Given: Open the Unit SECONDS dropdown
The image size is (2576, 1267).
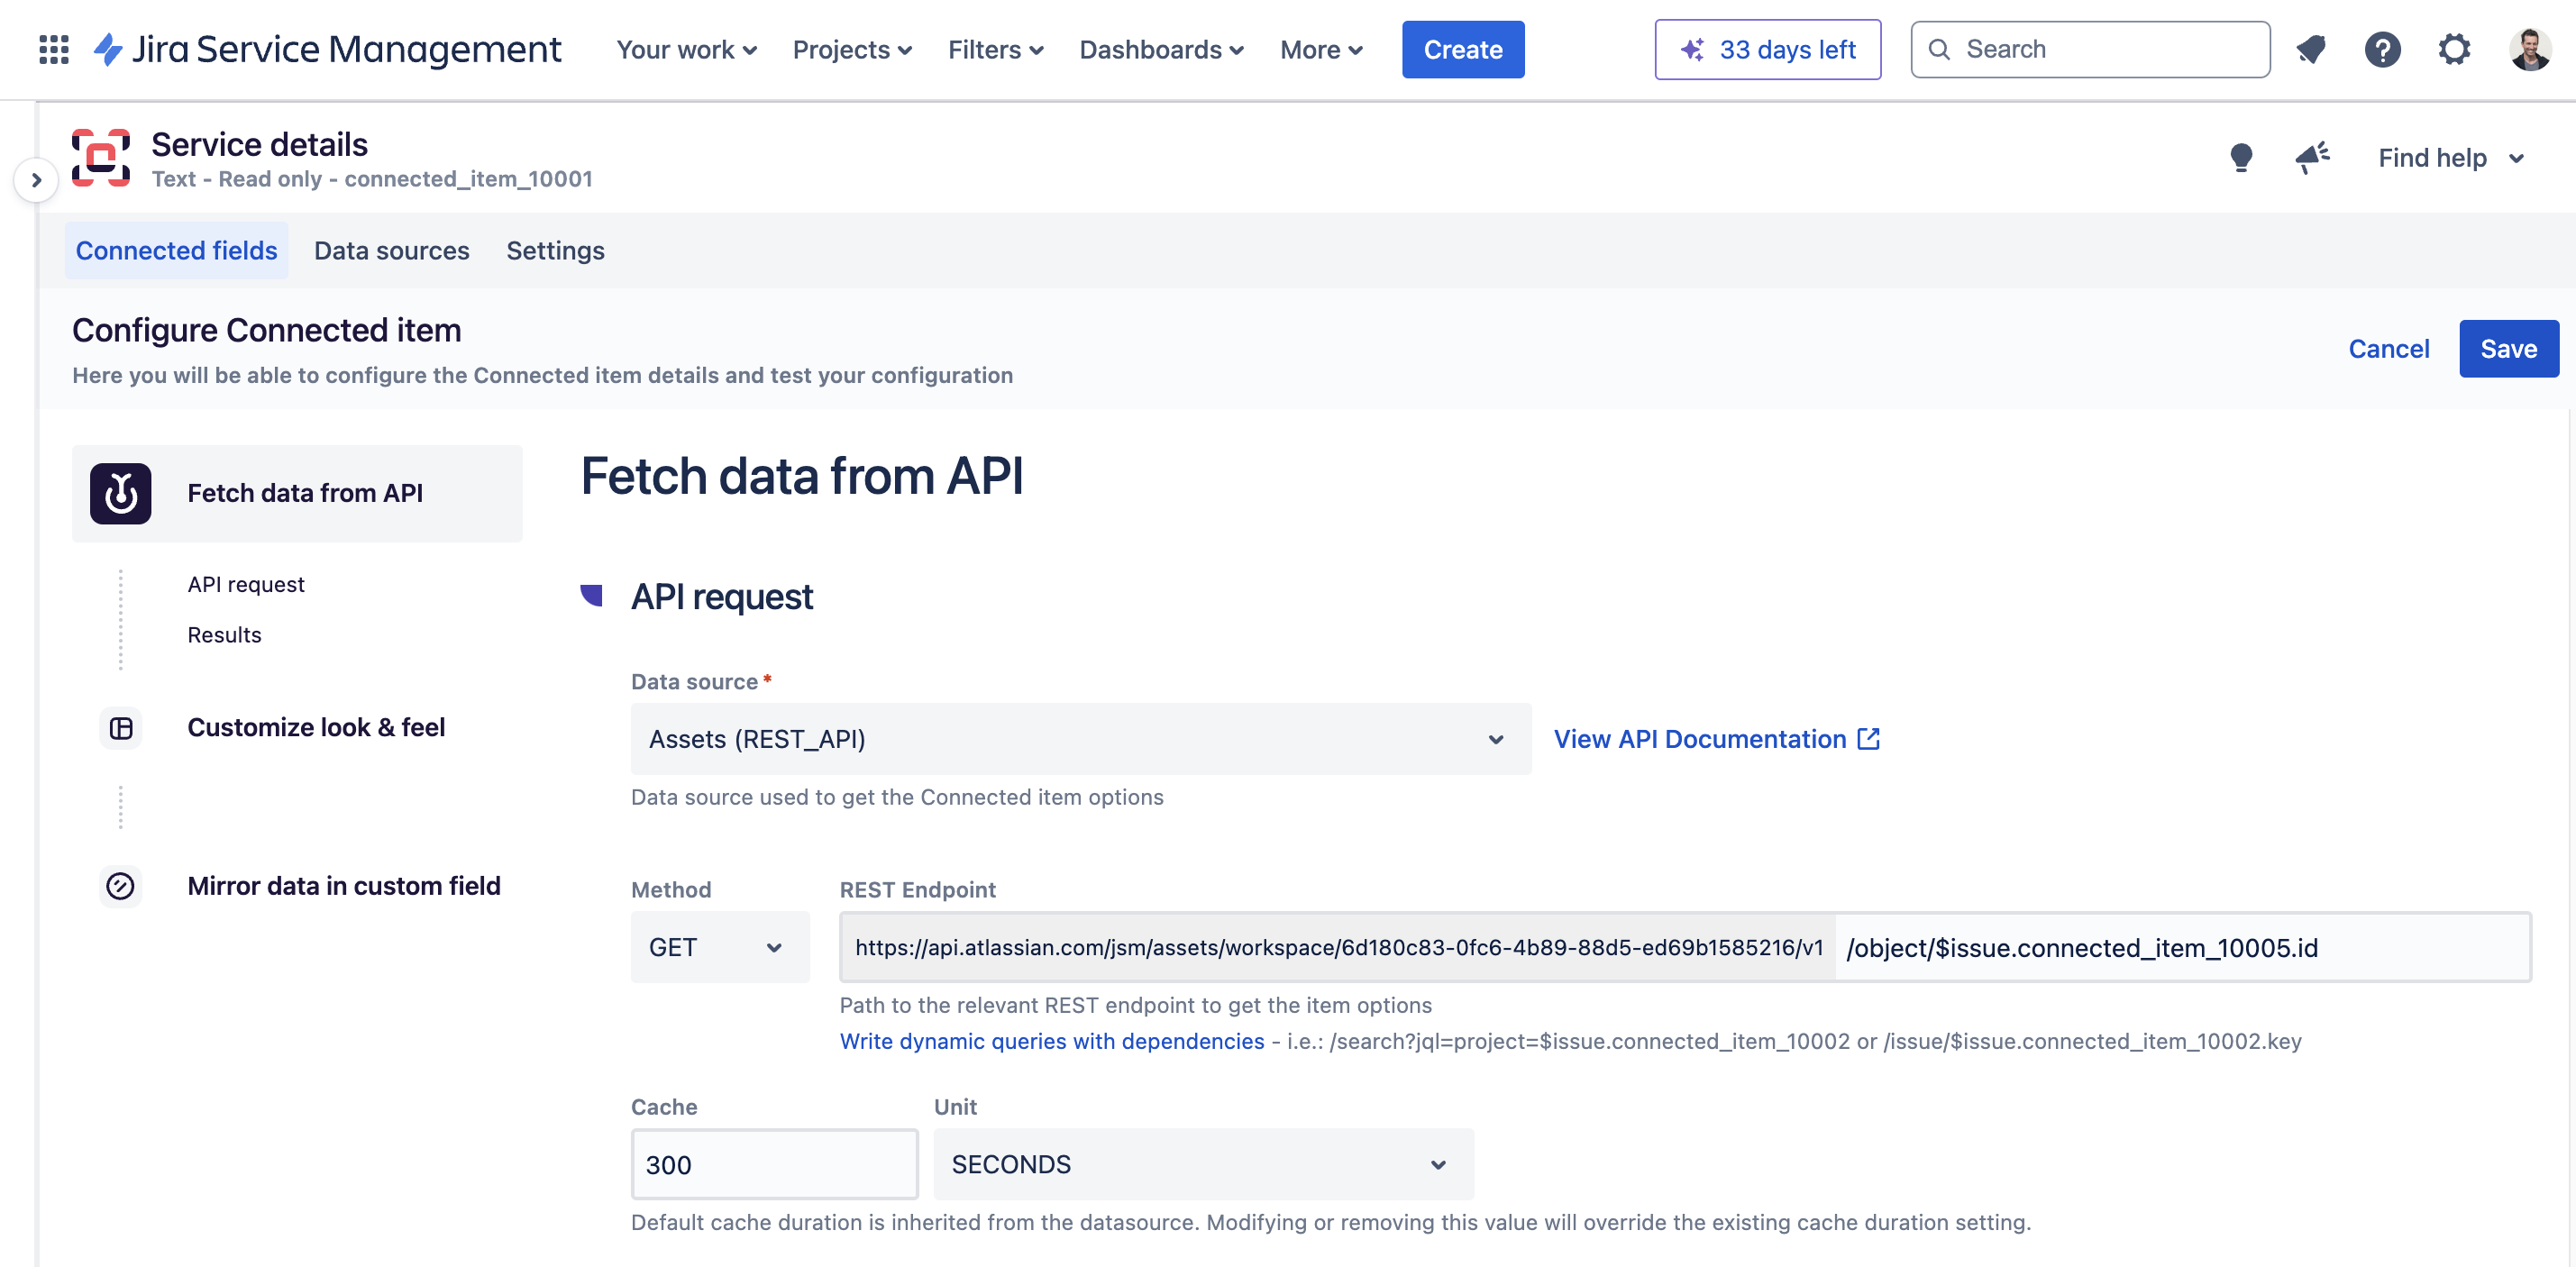Looking at the screenshot, I should pos(1202,1164).
